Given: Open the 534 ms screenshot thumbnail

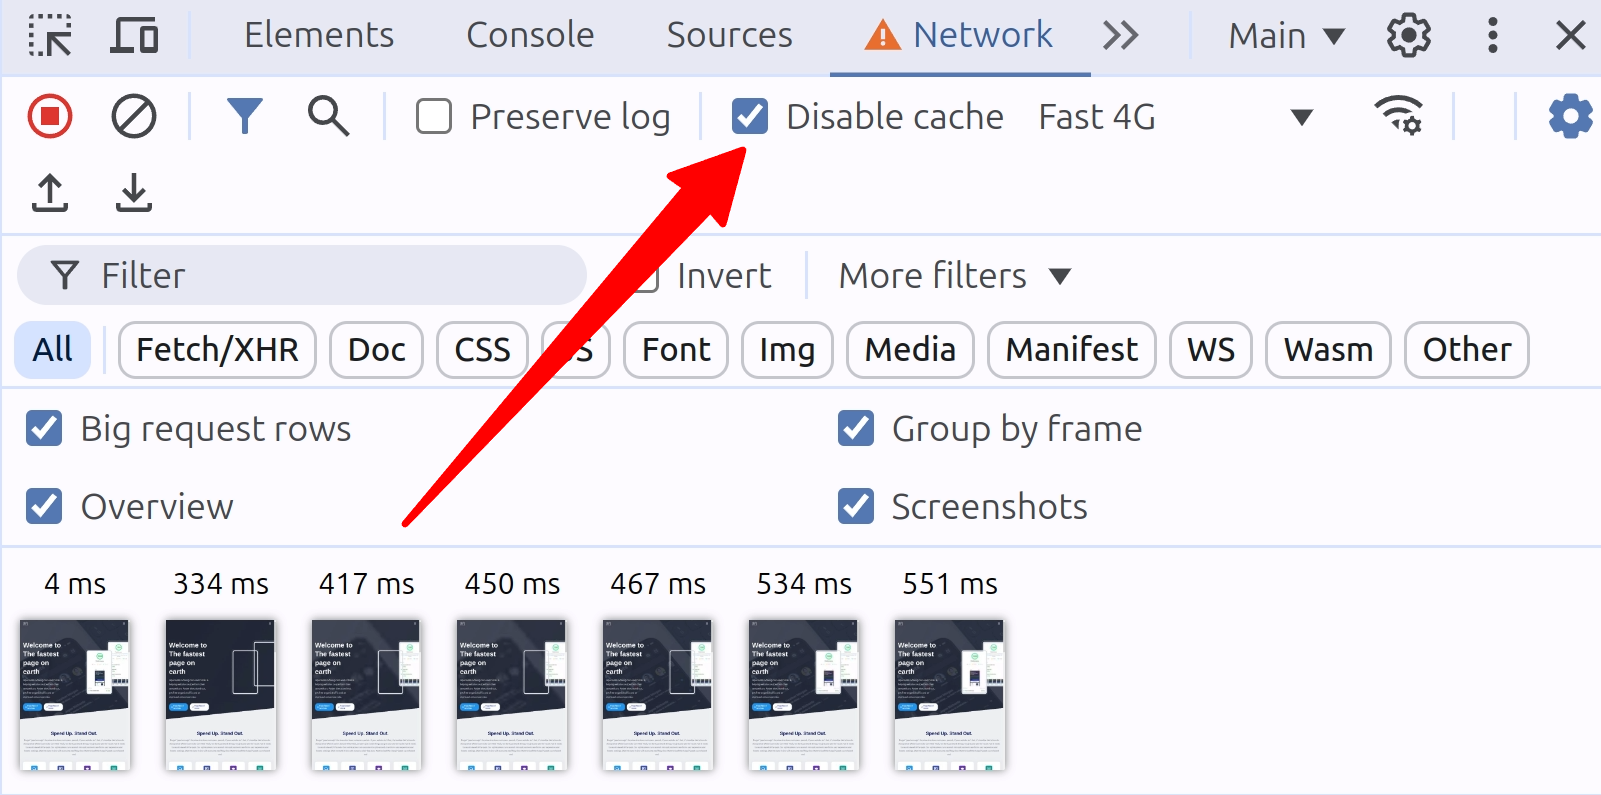Looking at the screenshot, I should click(804, 695).
